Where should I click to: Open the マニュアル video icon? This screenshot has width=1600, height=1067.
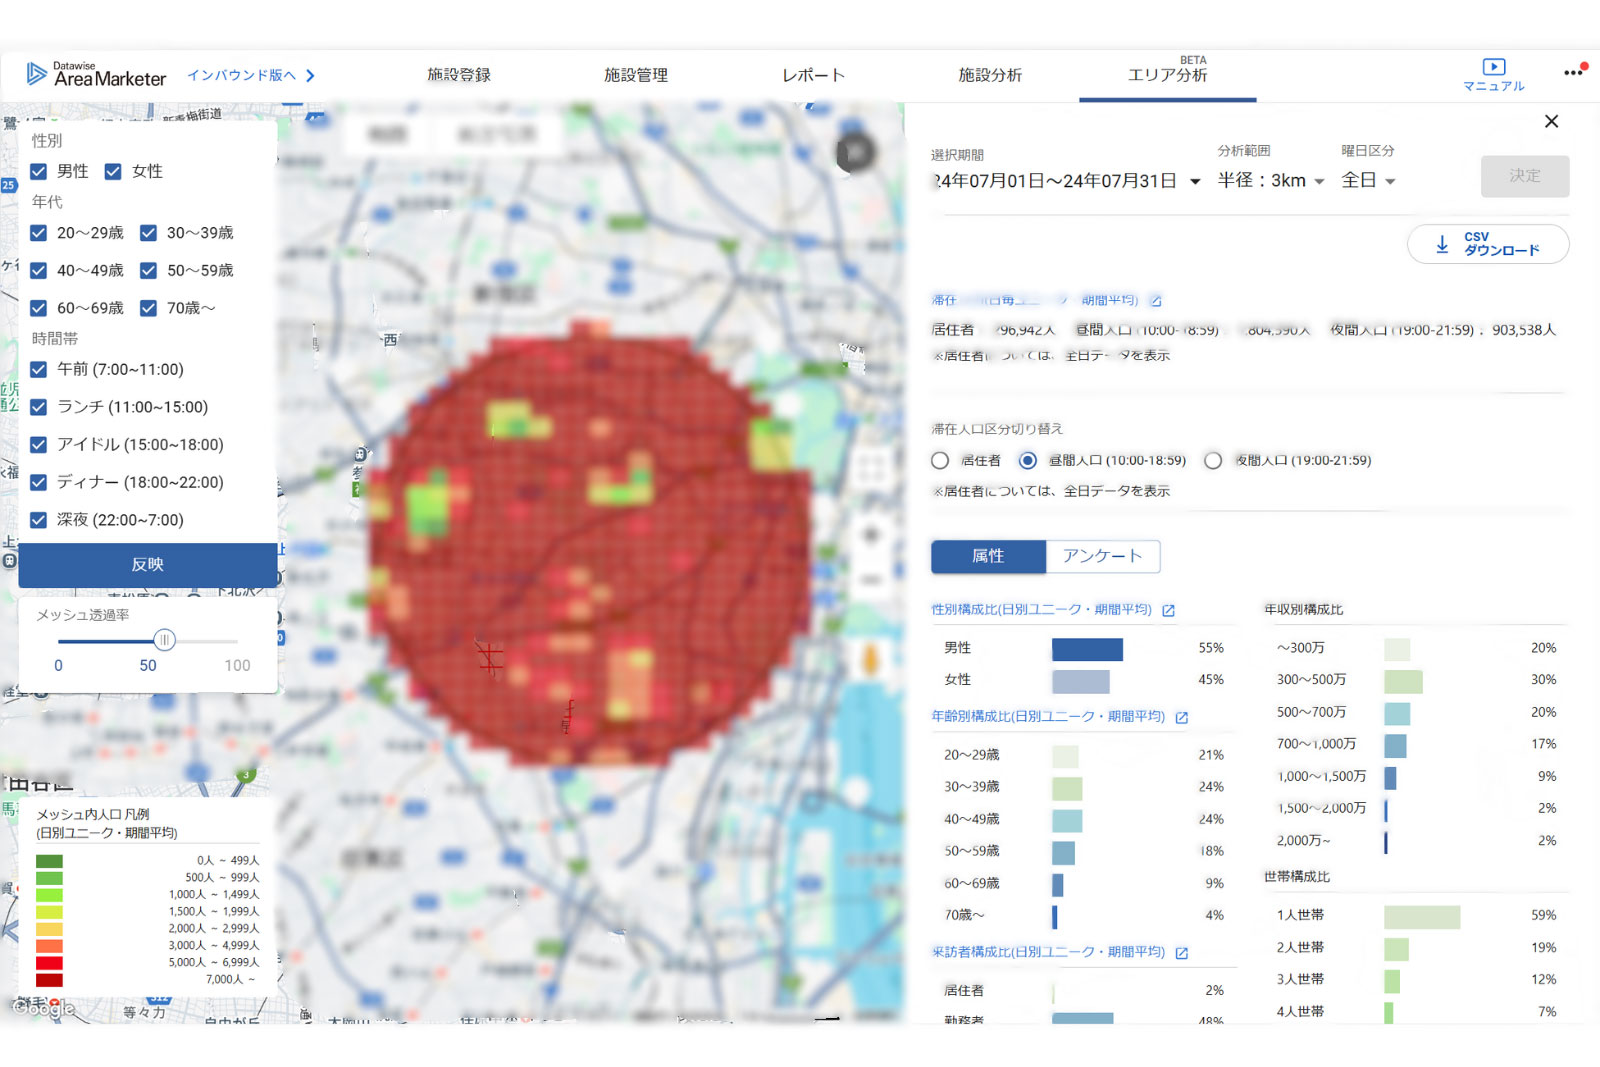click(x=1493, y=67)
